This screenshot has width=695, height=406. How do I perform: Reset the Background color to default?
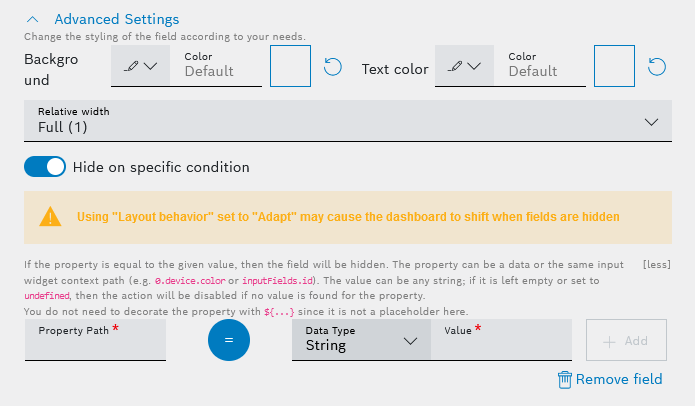333,68
